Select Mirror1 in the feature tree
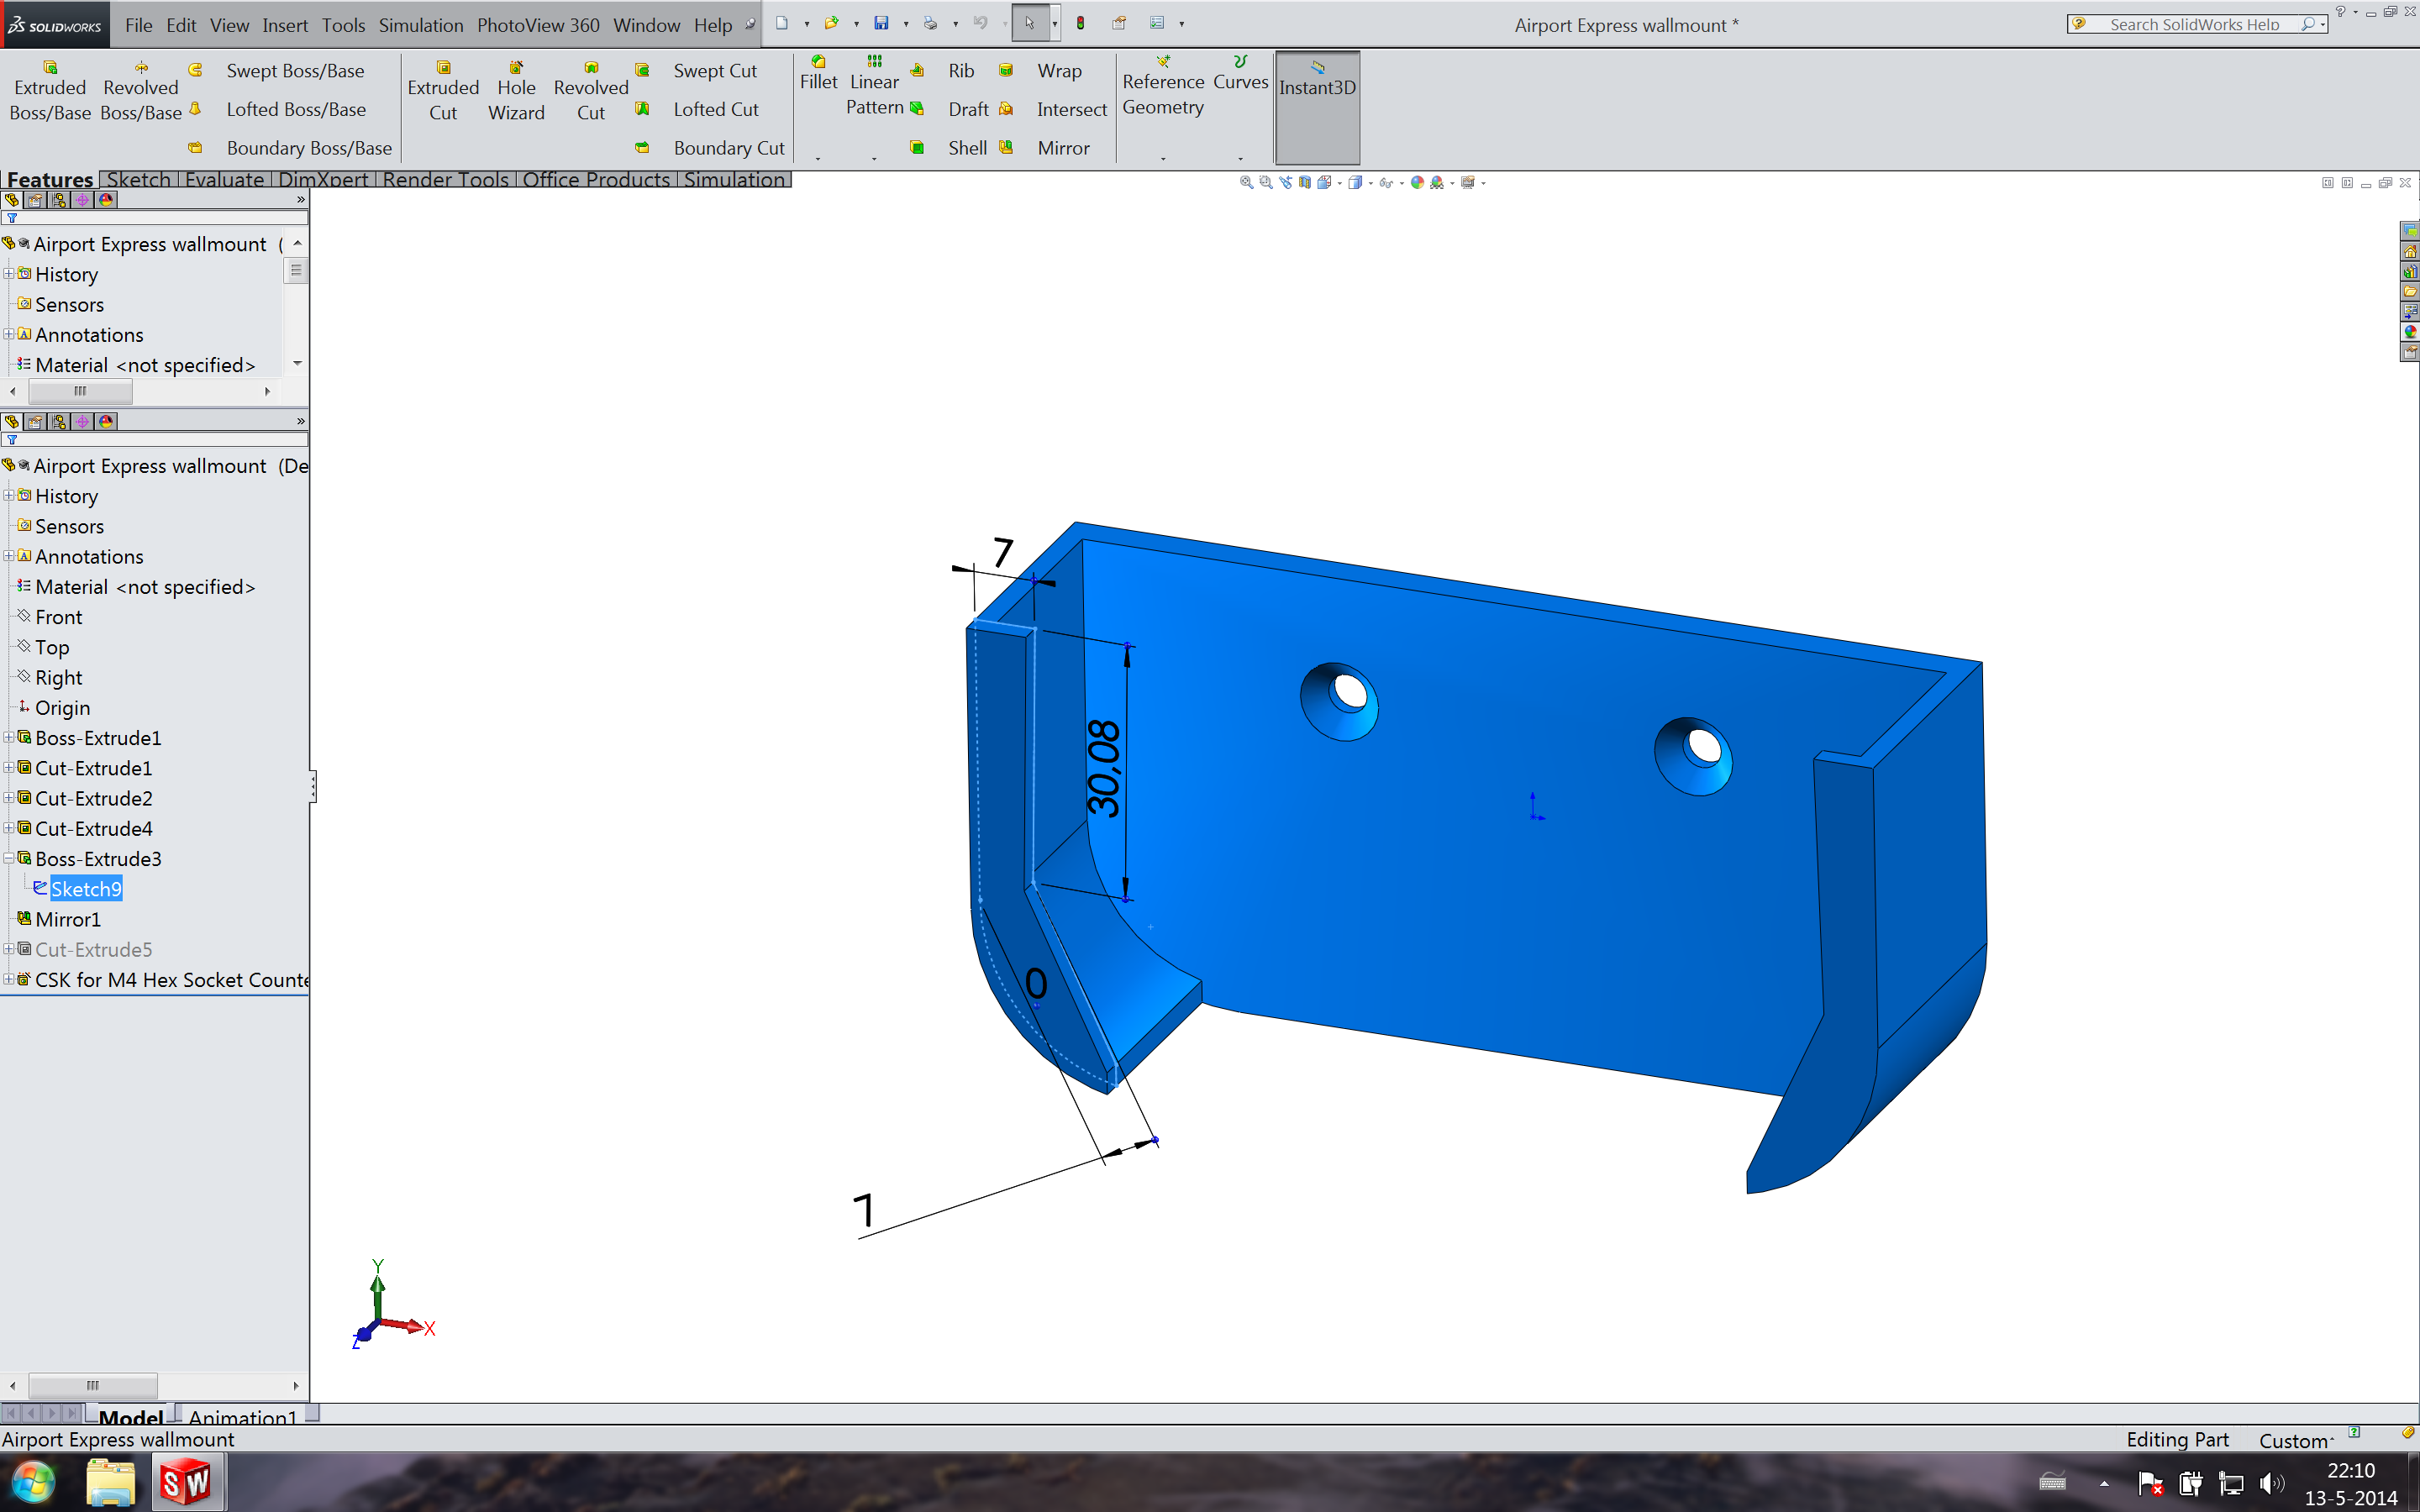 point(68,919)
